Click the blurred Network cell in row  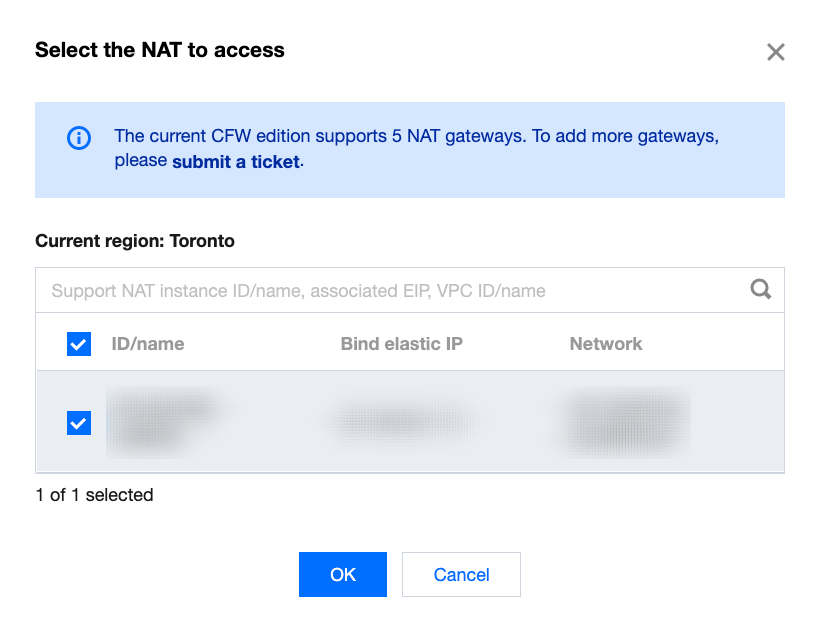(628, 423)
